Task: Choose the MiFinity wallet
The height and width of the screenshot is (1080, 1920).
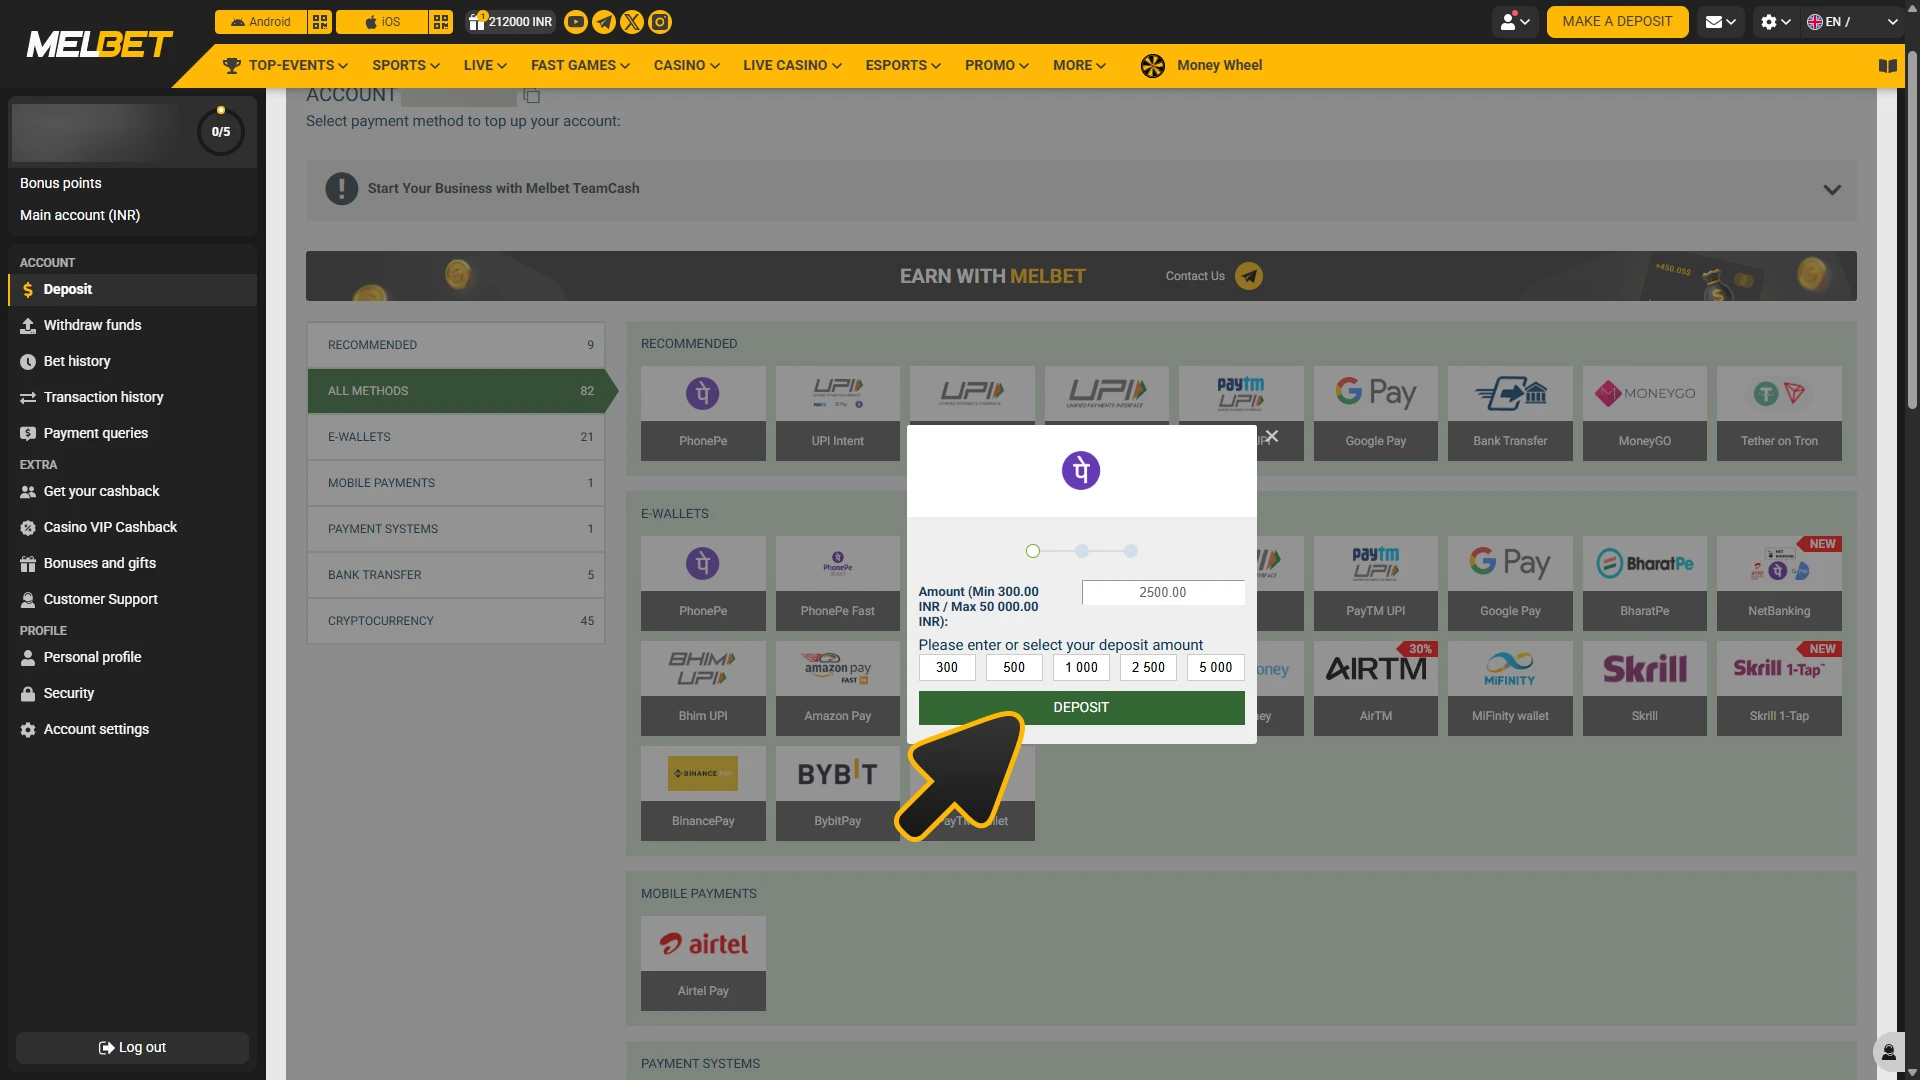Action: (x=1510, y=688)
